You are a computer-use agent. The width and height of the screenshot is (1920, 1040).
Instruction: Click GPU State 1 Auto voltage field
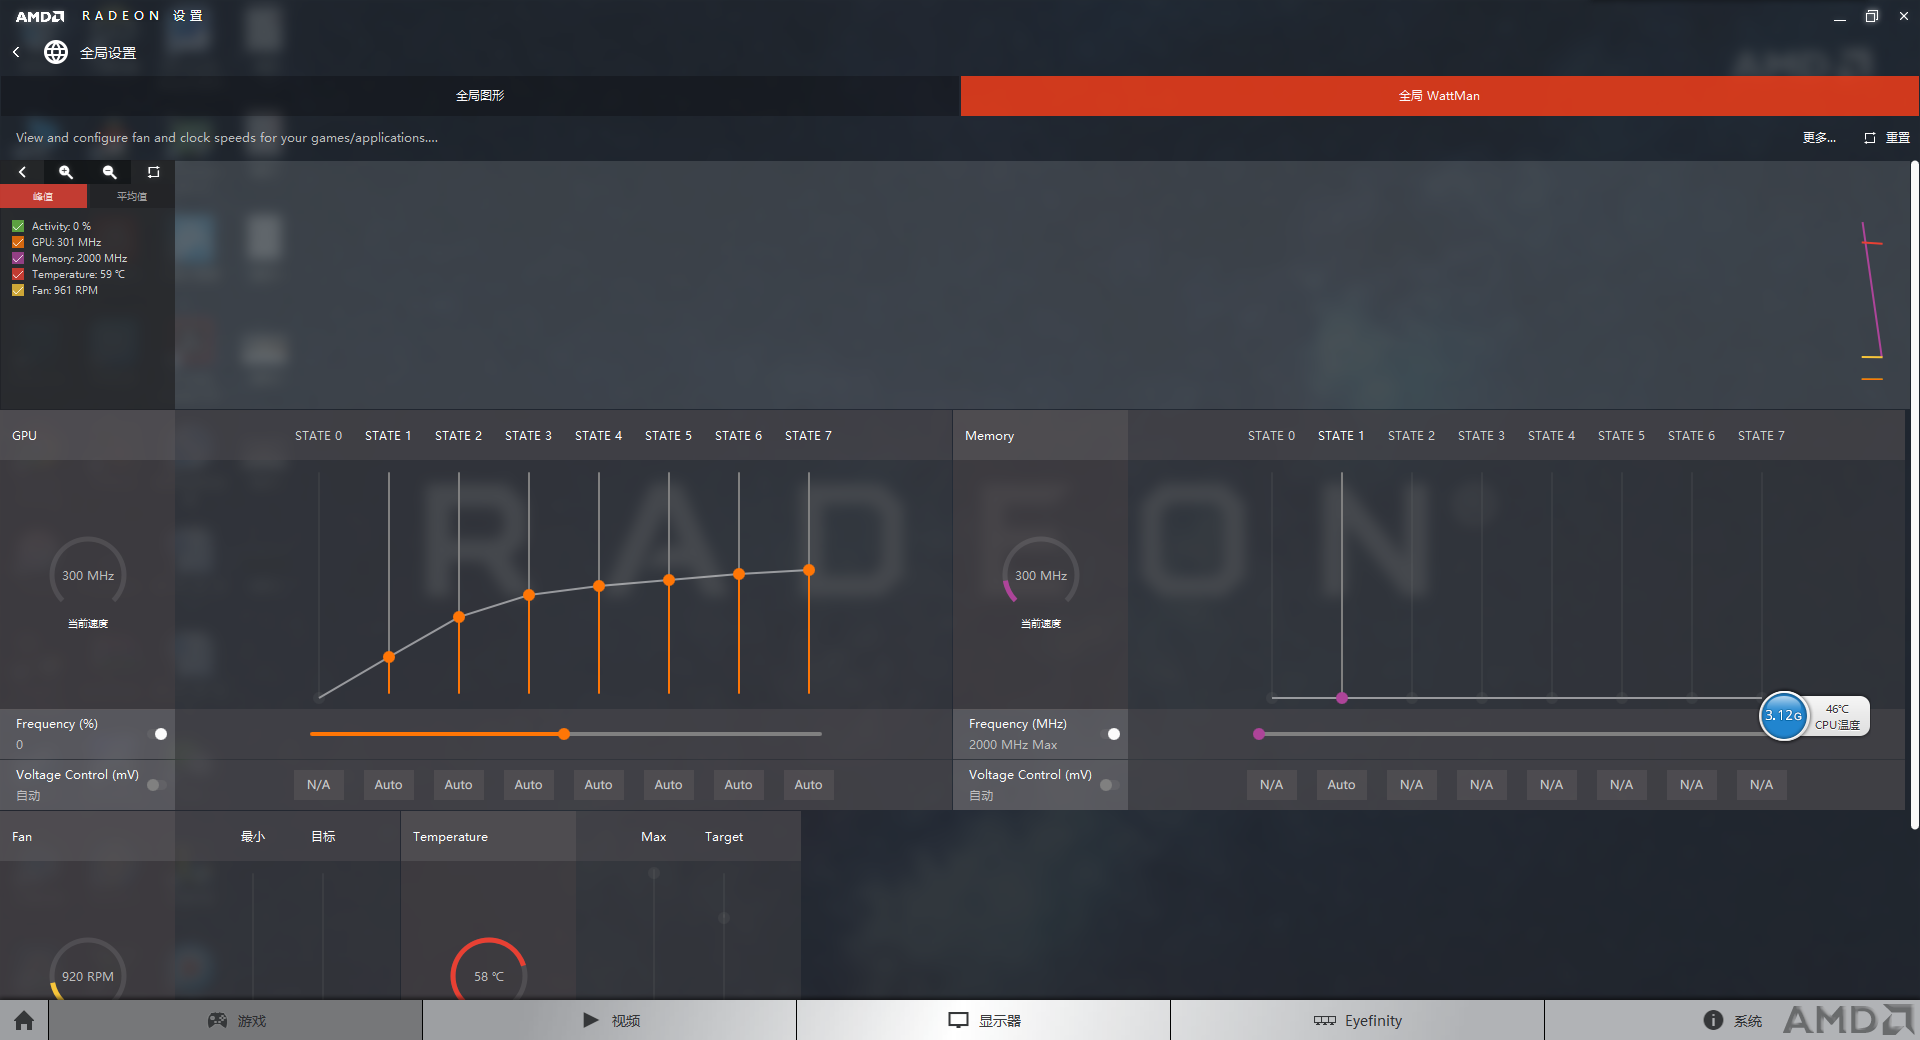pos(388,785)
